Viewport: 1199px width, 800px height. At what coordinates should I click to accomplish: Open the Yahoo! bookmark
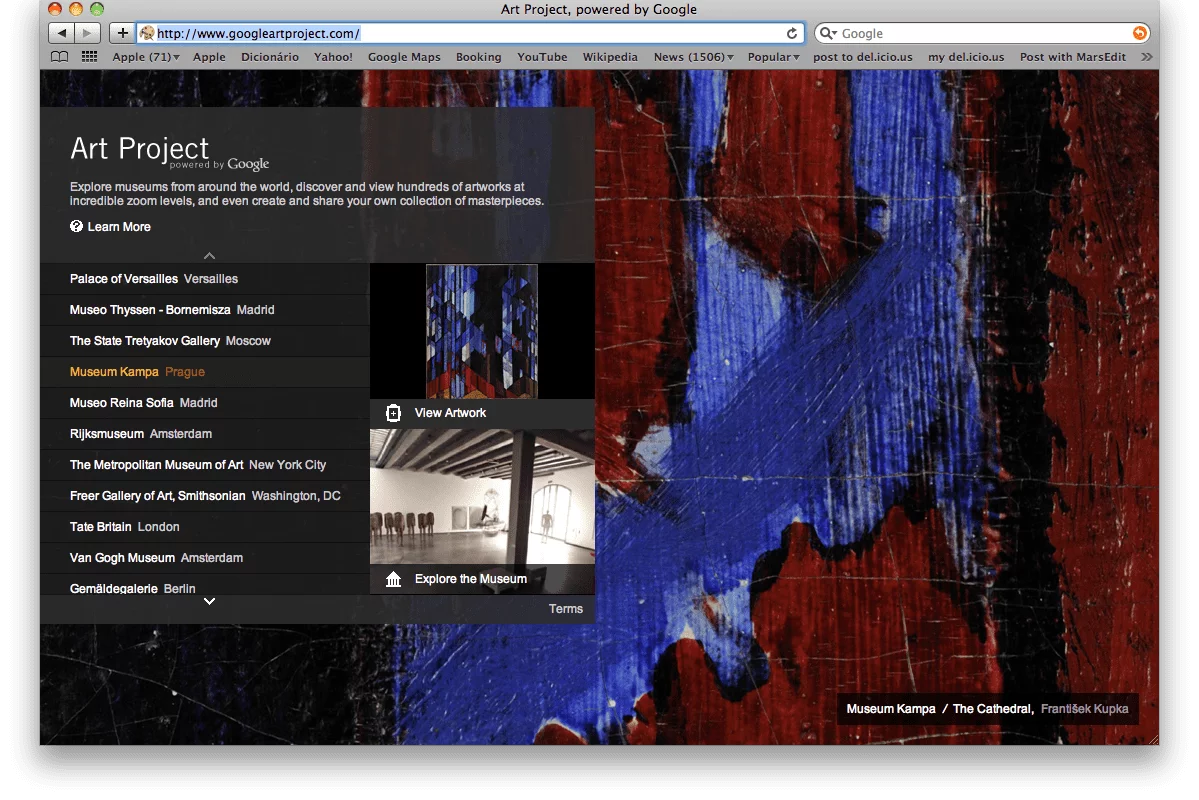[x=333, y=57]
